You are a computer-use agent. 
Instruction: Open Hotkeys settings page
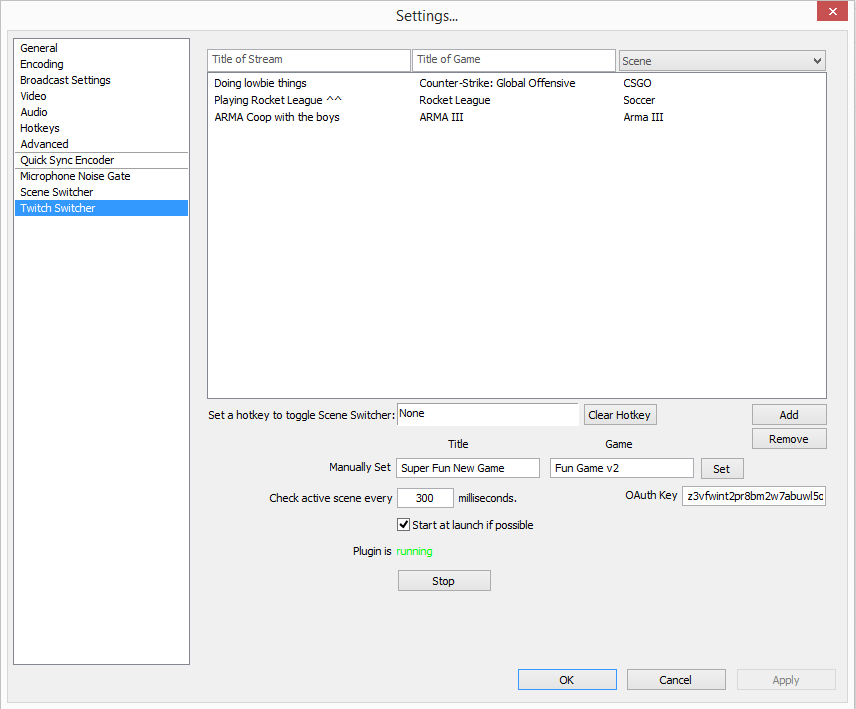[40, 128]
